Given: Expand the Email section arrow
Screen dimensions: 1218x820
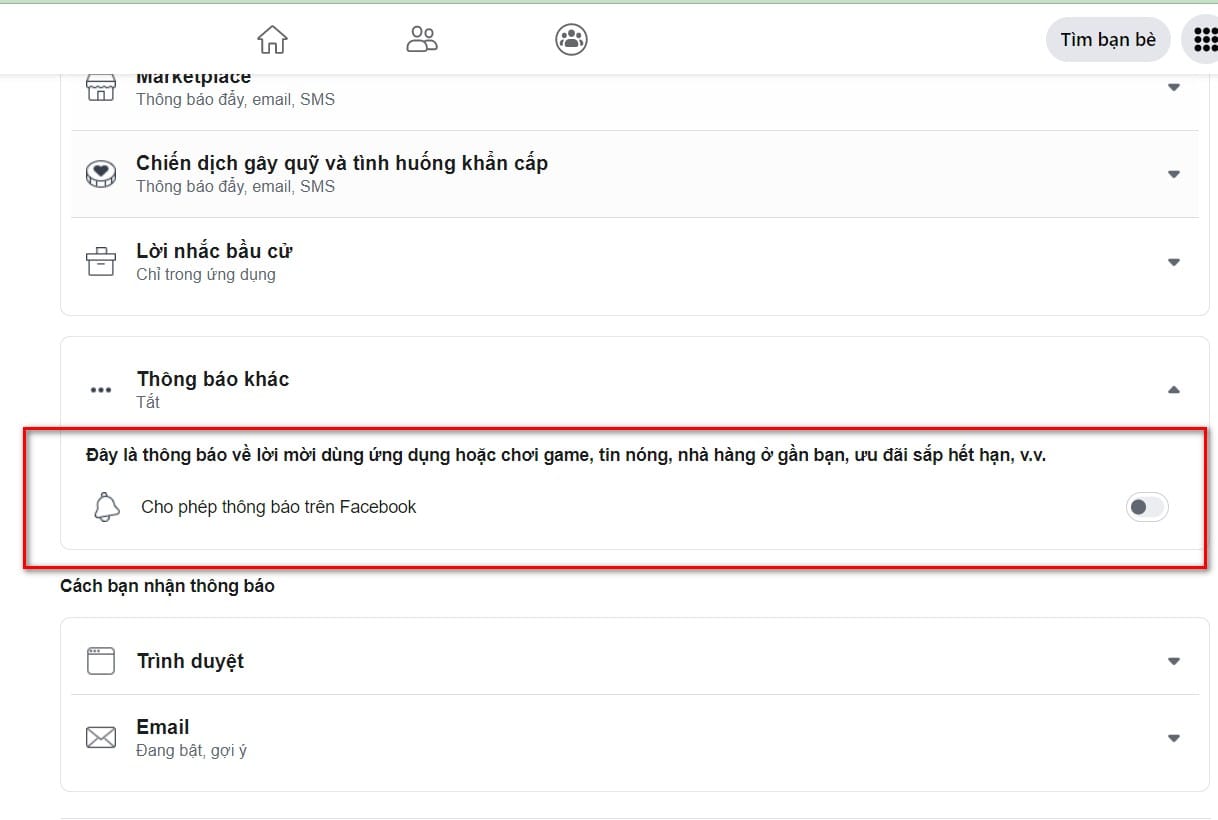Looking at the screenshot, I should point(1174,738).
